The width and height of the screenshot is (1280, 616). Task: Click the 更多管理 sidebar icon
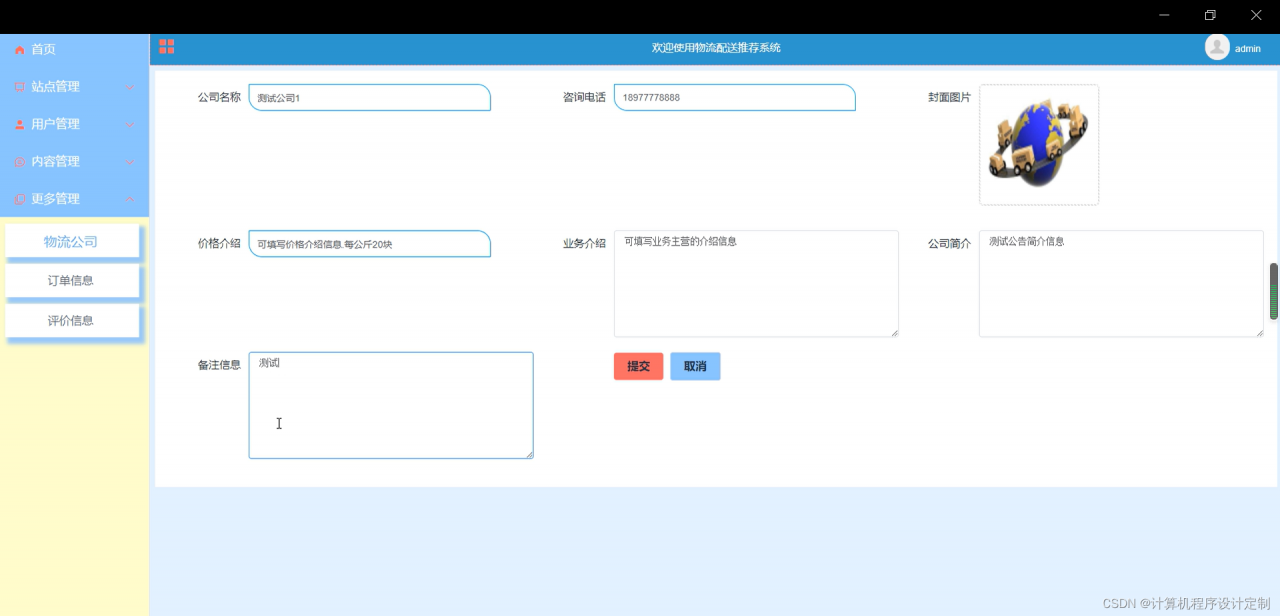click(x=20, y=199)
